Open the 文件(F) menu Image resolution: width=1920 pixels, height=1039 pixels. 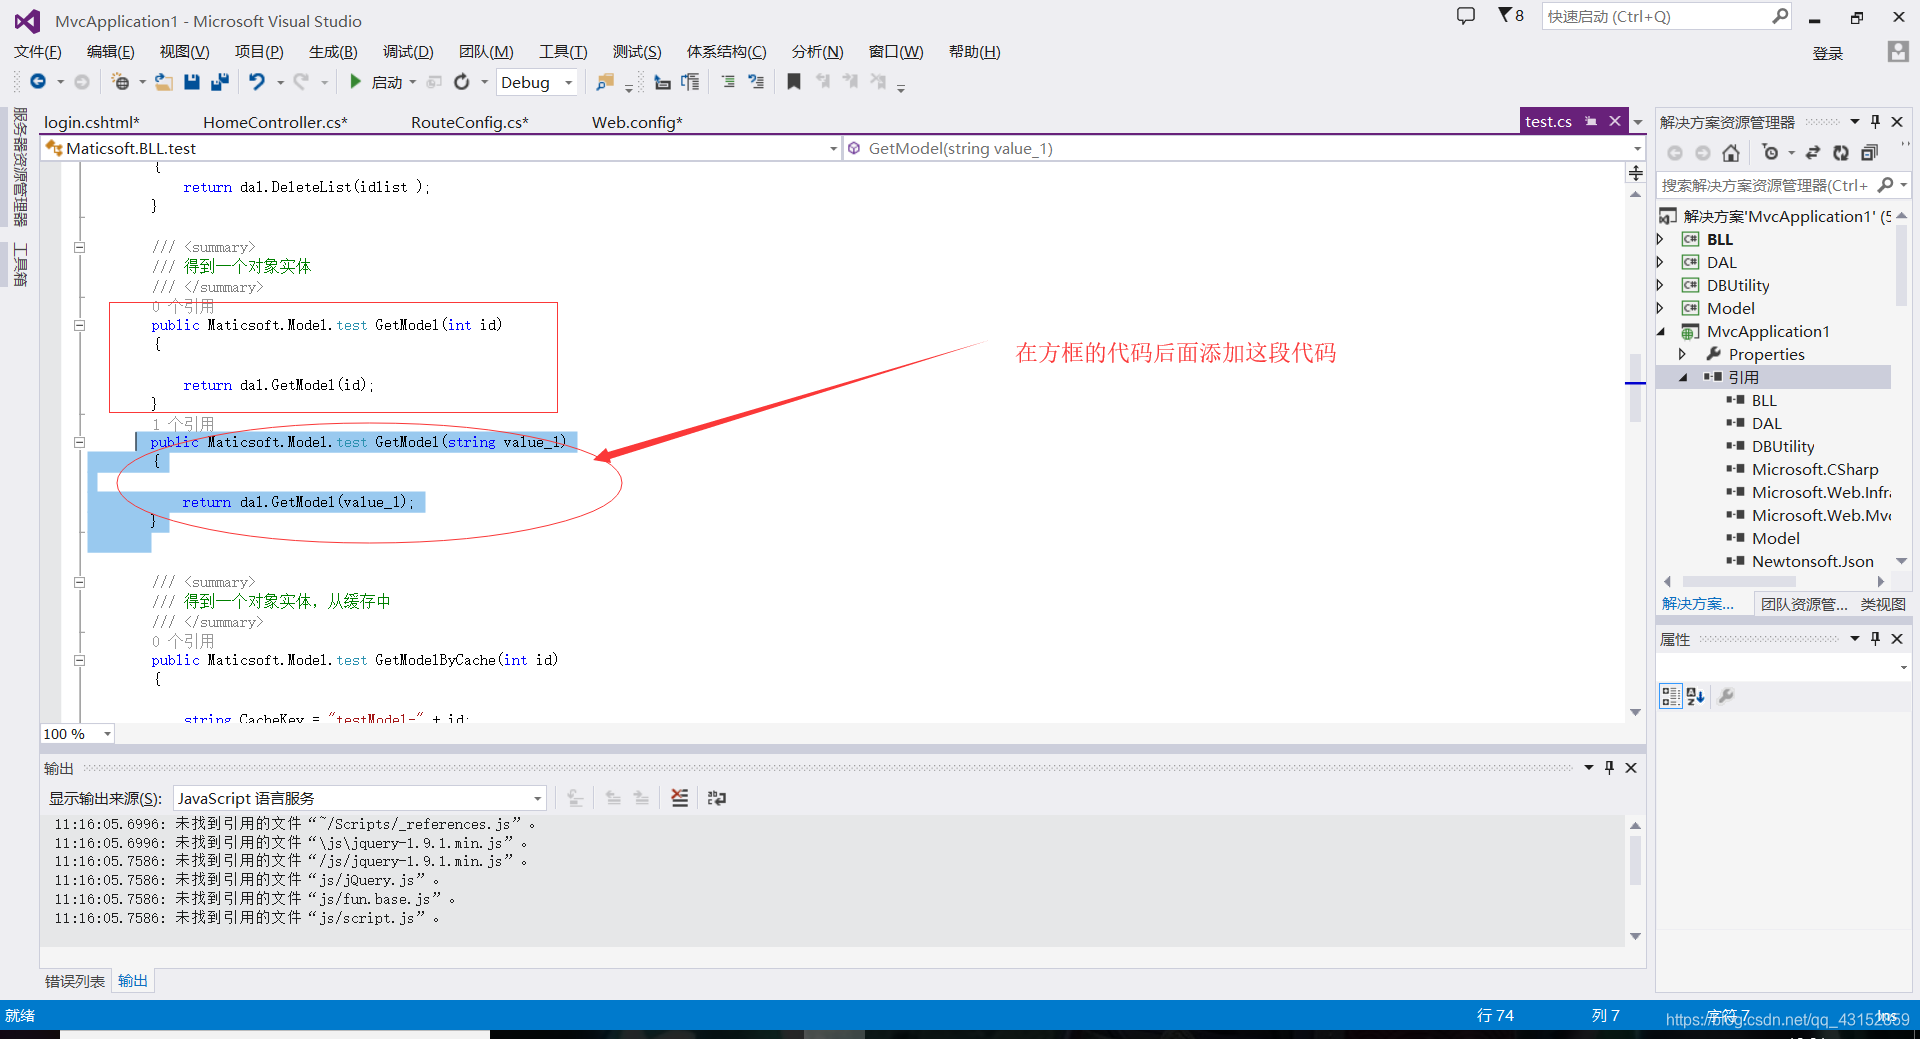click(38, 52)
